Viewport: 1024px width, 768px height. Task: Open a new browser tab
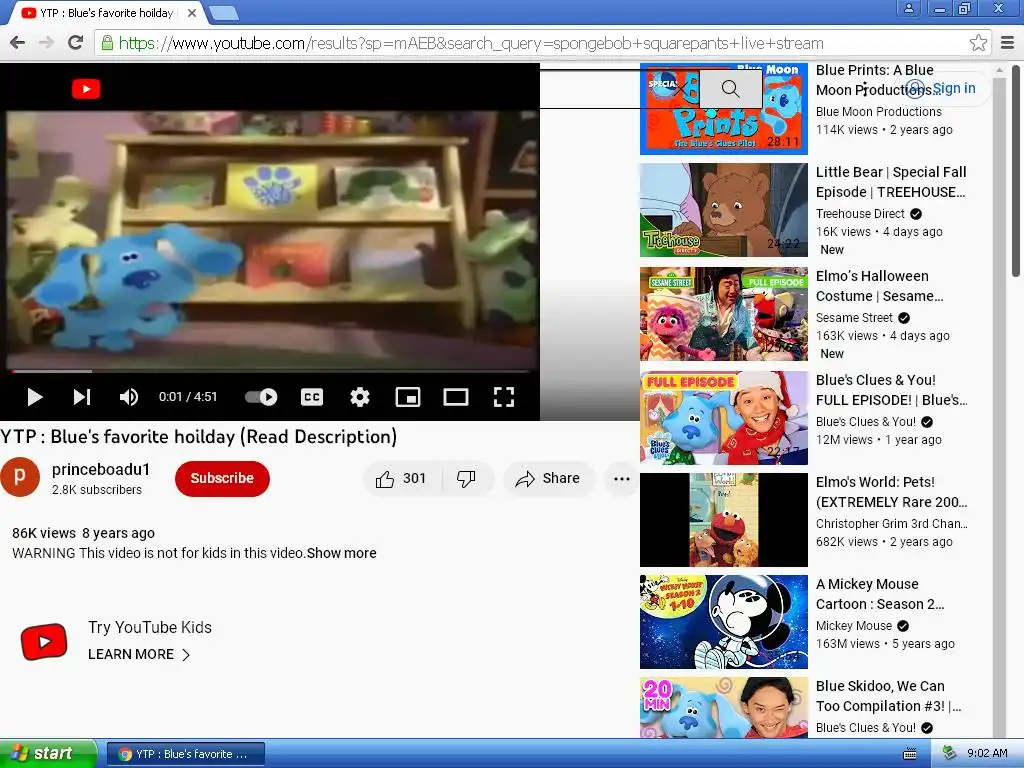(x=224, y=13)
